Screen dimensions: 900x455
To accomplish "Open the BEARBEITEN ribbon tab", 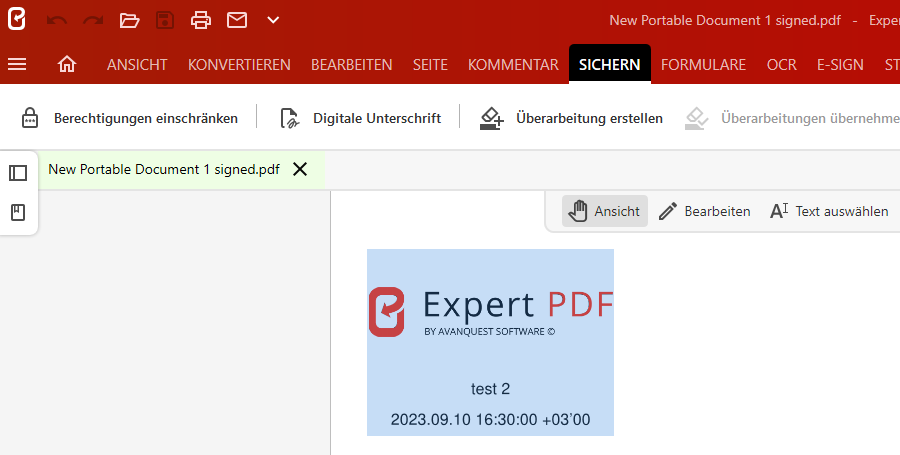I will [x=352, y=64].
